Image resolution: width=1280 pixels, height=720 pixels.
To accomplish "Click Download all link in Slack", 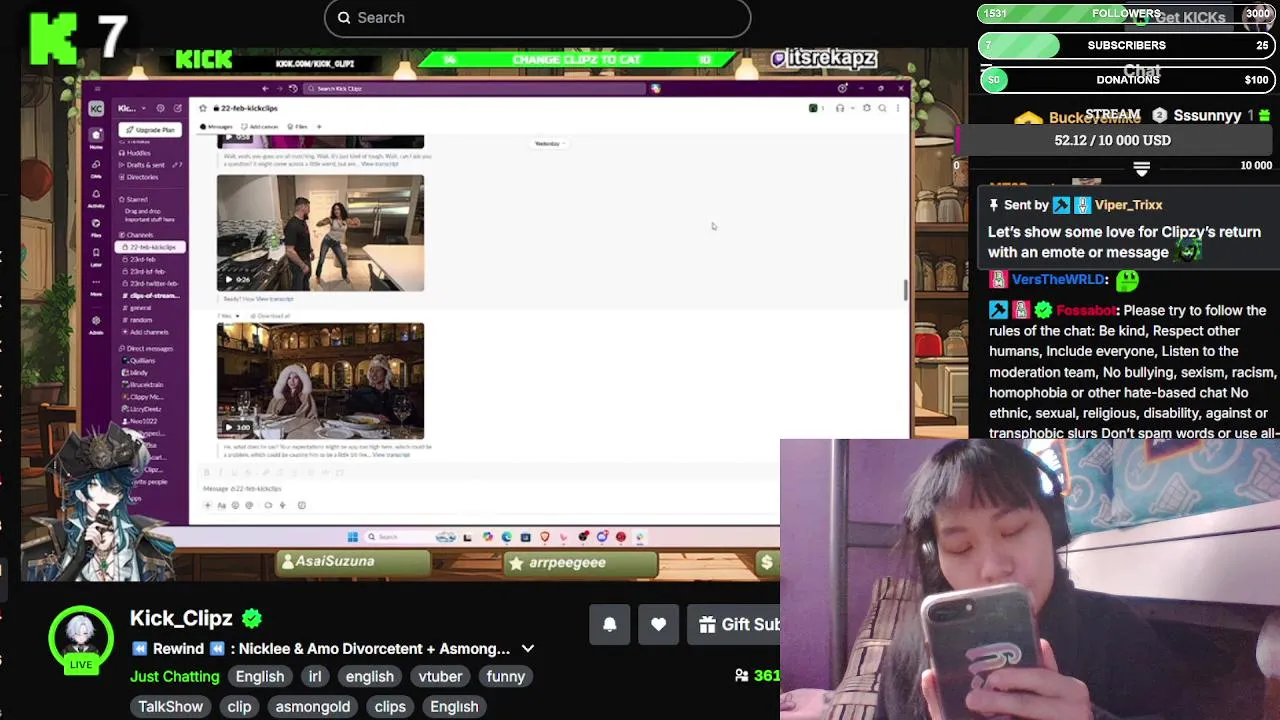I will point(270,316).
